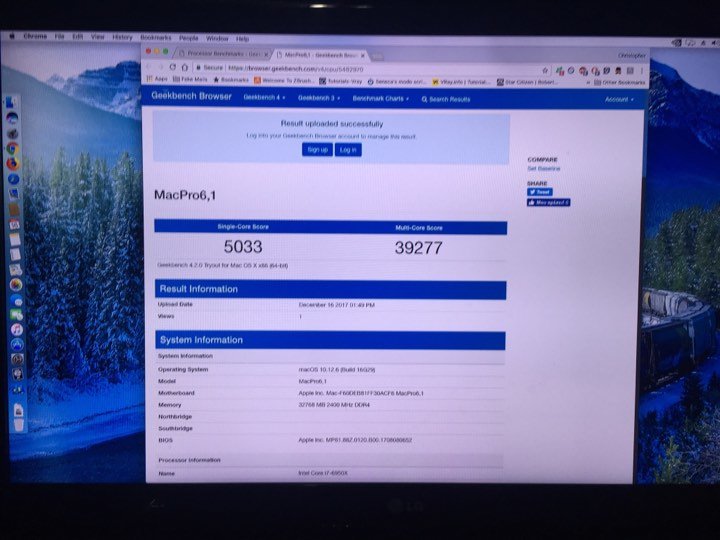
Task: Open the Apps bookmarks shortcut
Action: click(157, 79)
